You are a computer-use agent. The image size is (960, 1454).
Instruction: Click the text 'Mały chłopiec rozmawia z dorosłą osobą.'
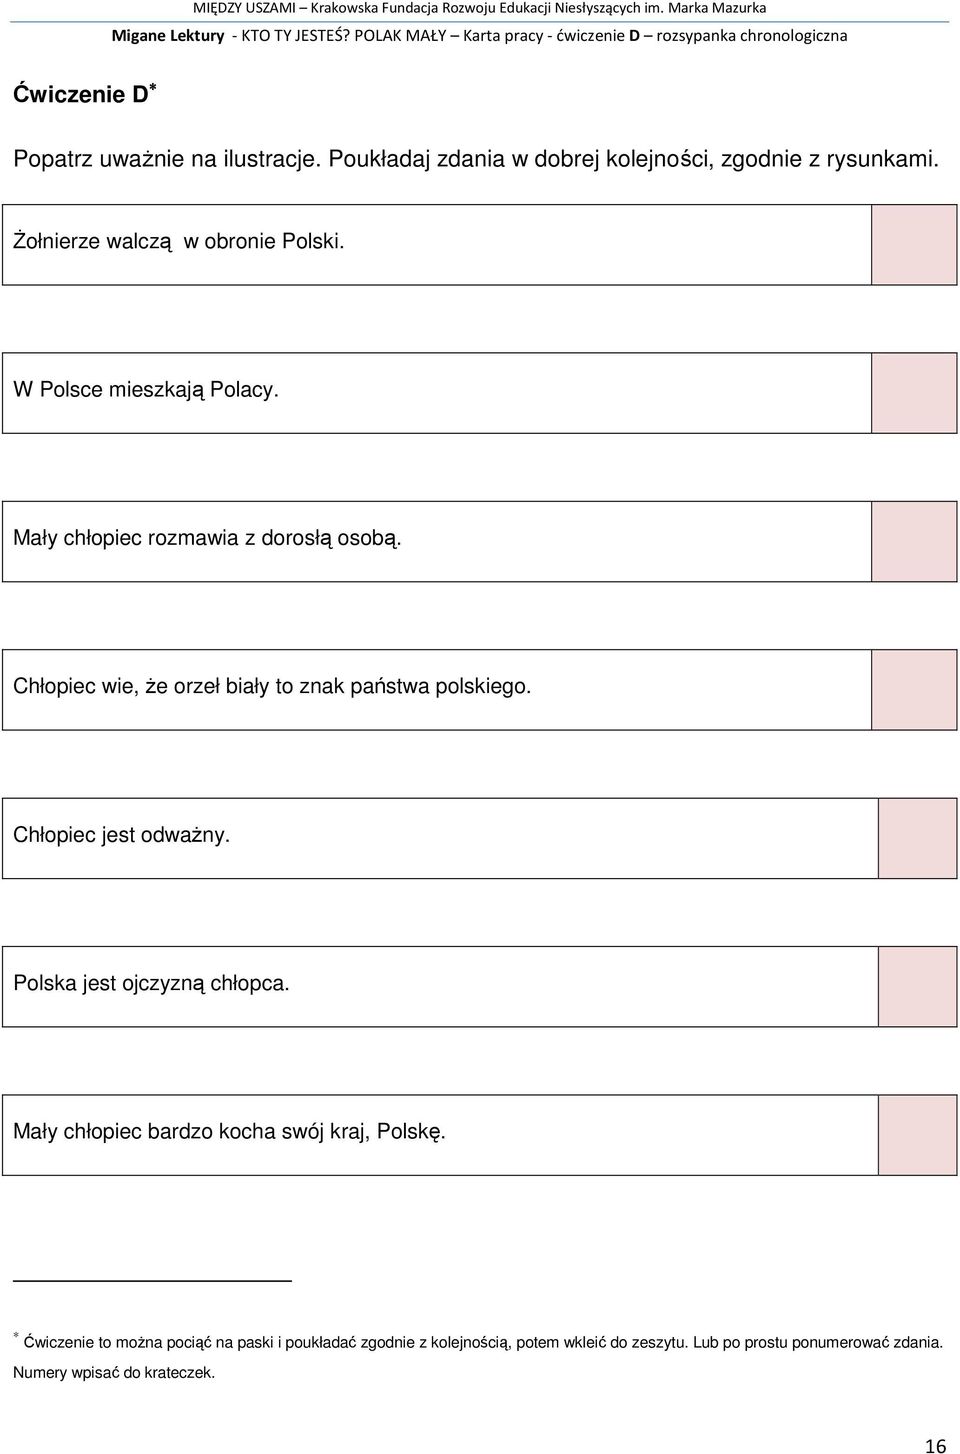click(x=208, y=538)
